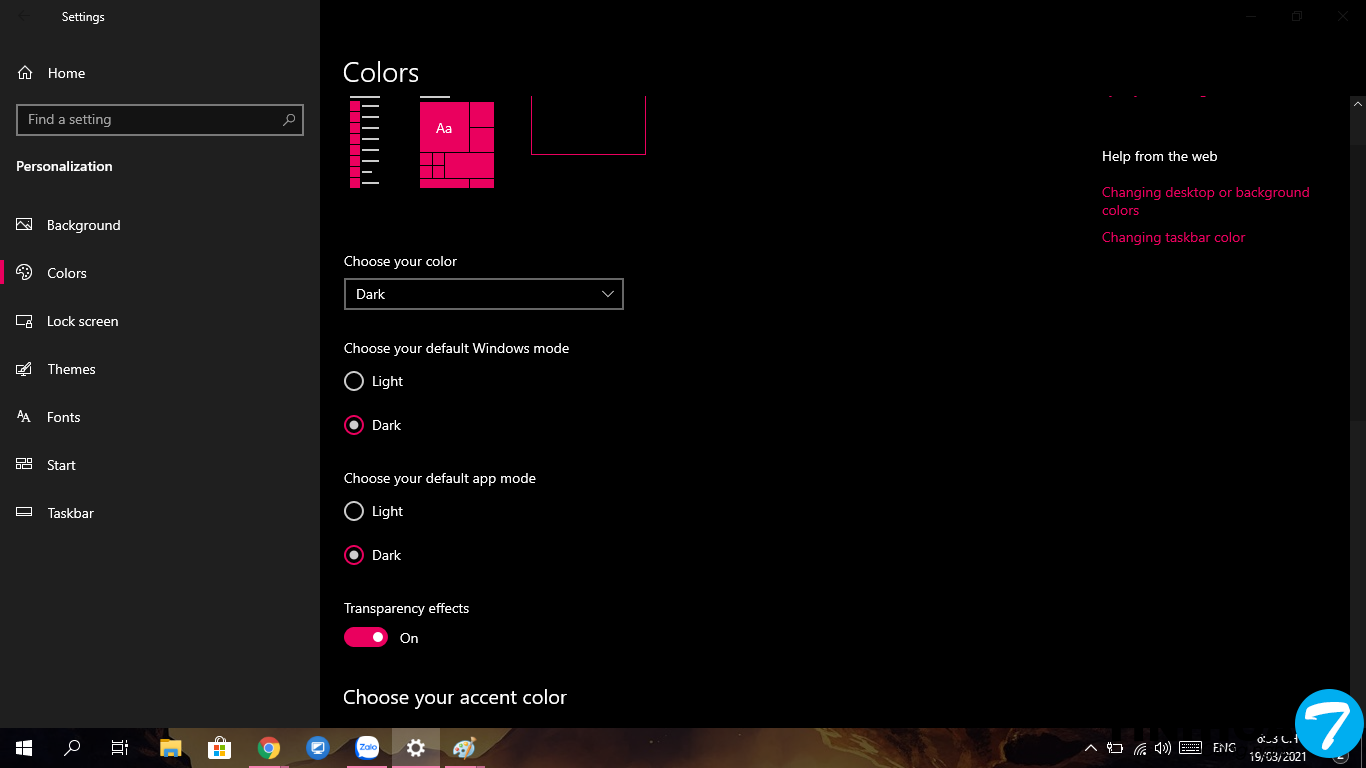The height and width of the screenshot is (768, 1366).
Task: Open Background settings picture icon
Action: 25,225
